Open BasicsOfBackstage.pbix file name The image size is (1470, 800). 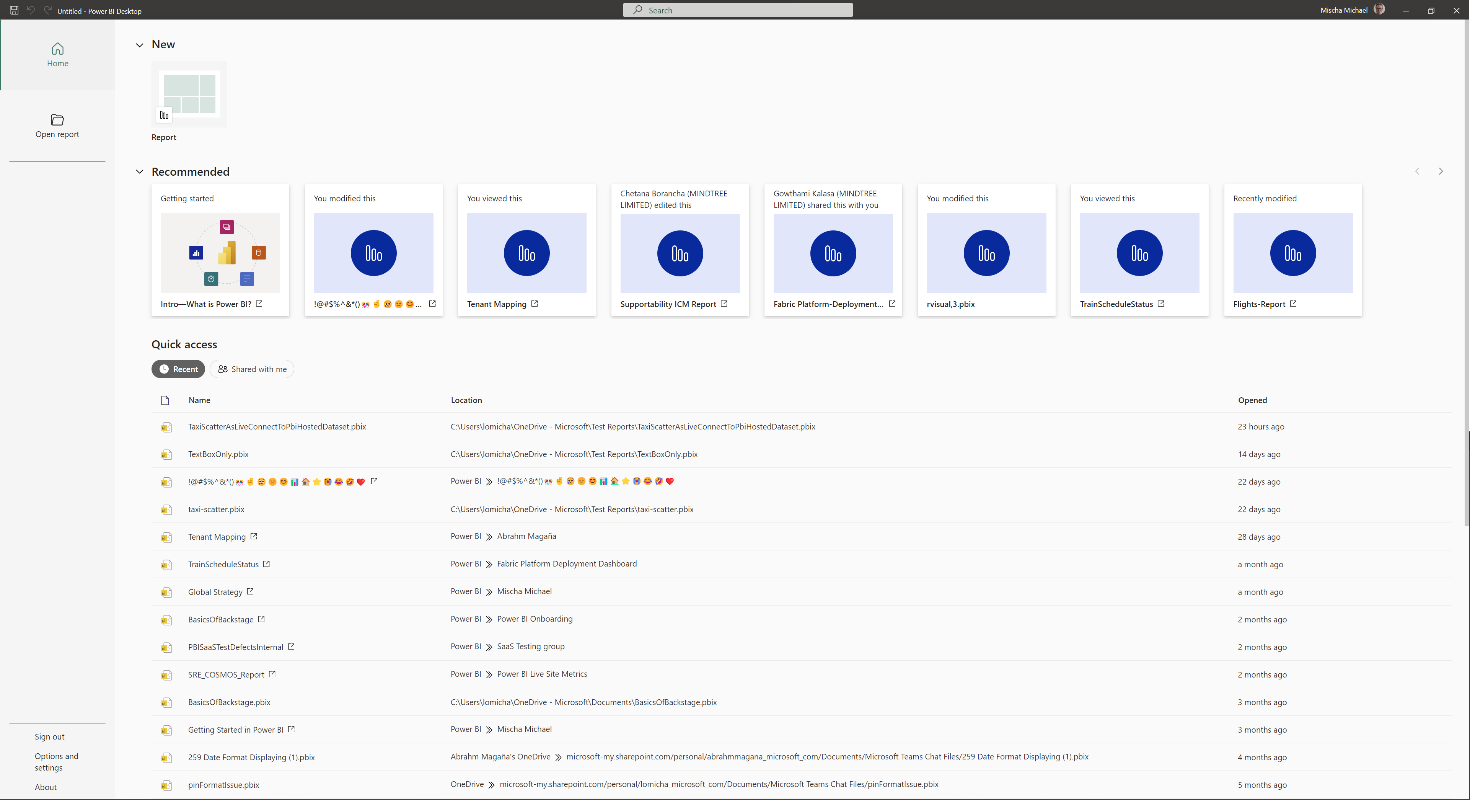[229, 702]
